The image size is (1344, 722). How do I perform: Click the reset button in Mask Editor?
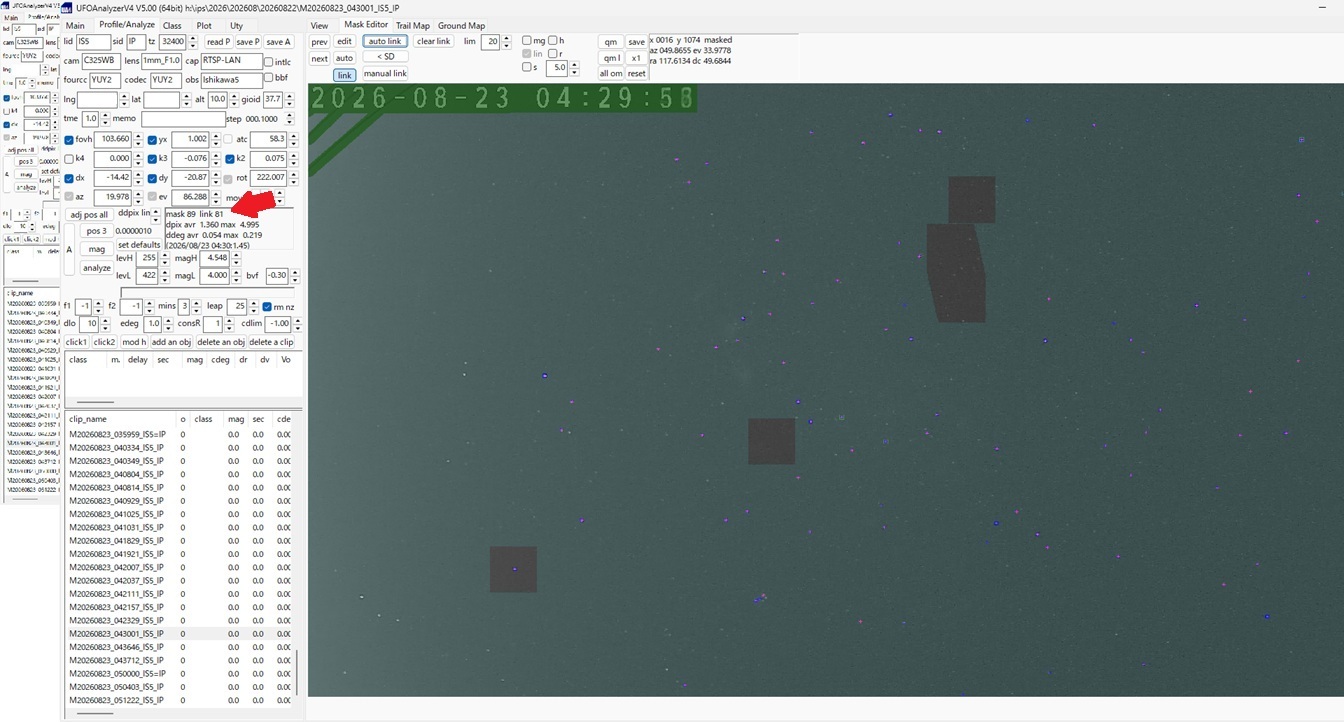pyautogui.click(x=636, y=74)
